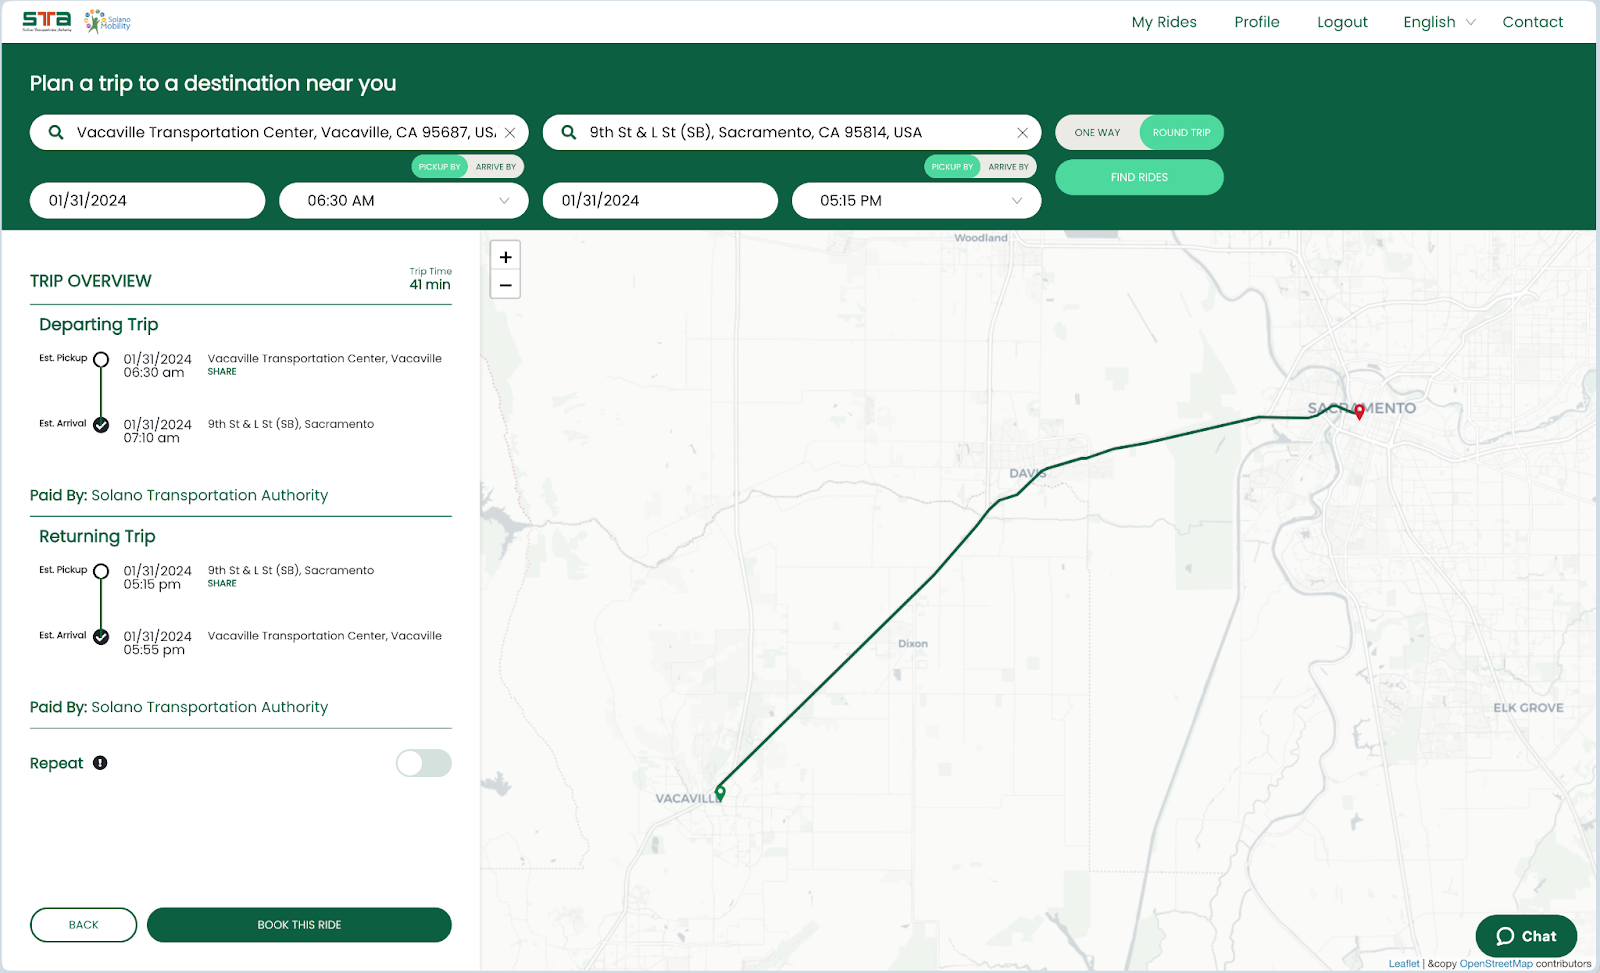Click the departure date field 01/31/2024
This screenshot has height=973, width=1600.
148,200
